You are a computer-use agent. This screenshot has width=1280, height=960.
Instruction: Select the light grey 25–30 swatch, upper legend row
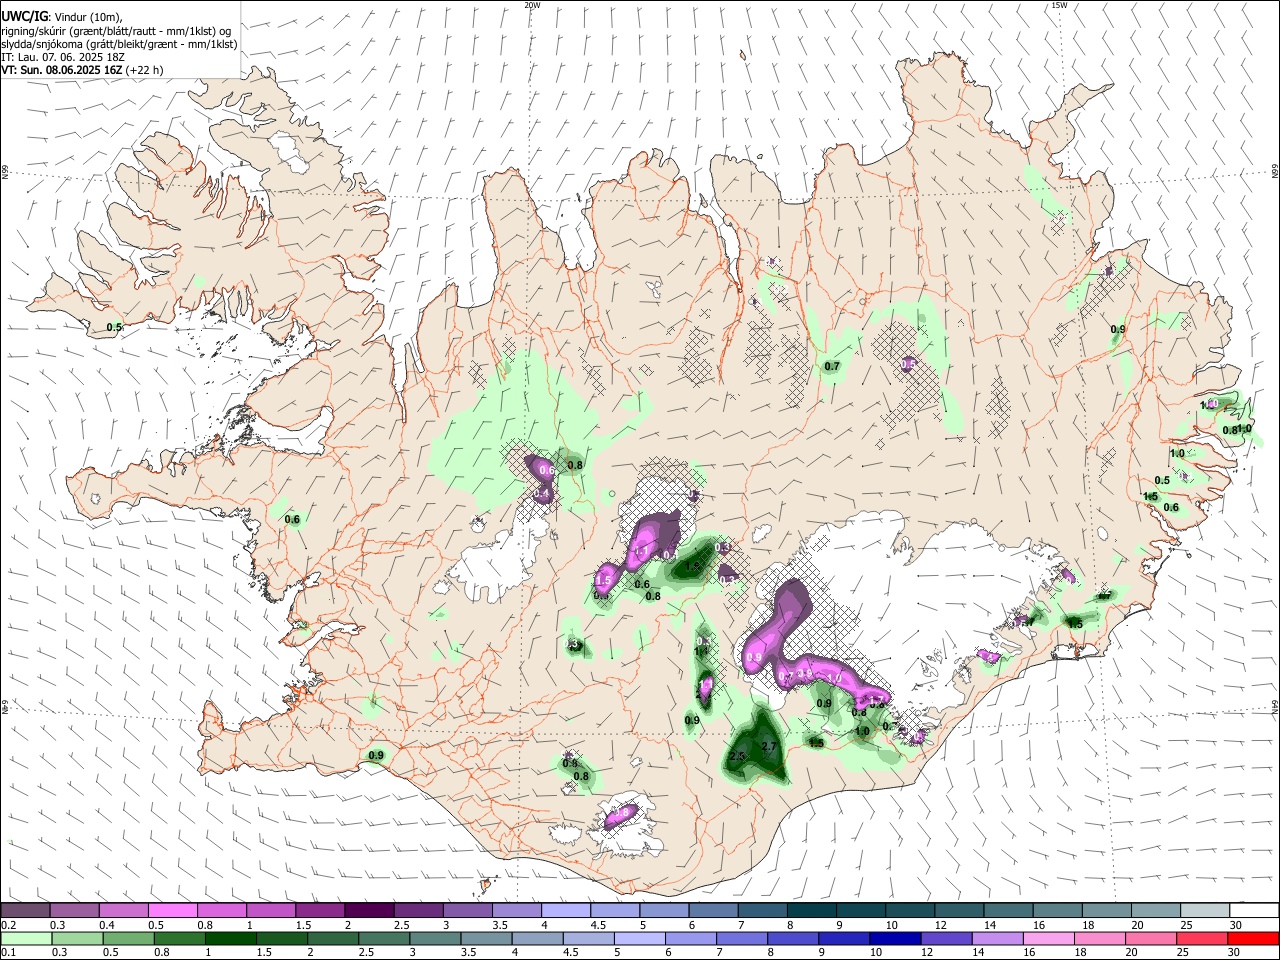(x=1203, y=910)
